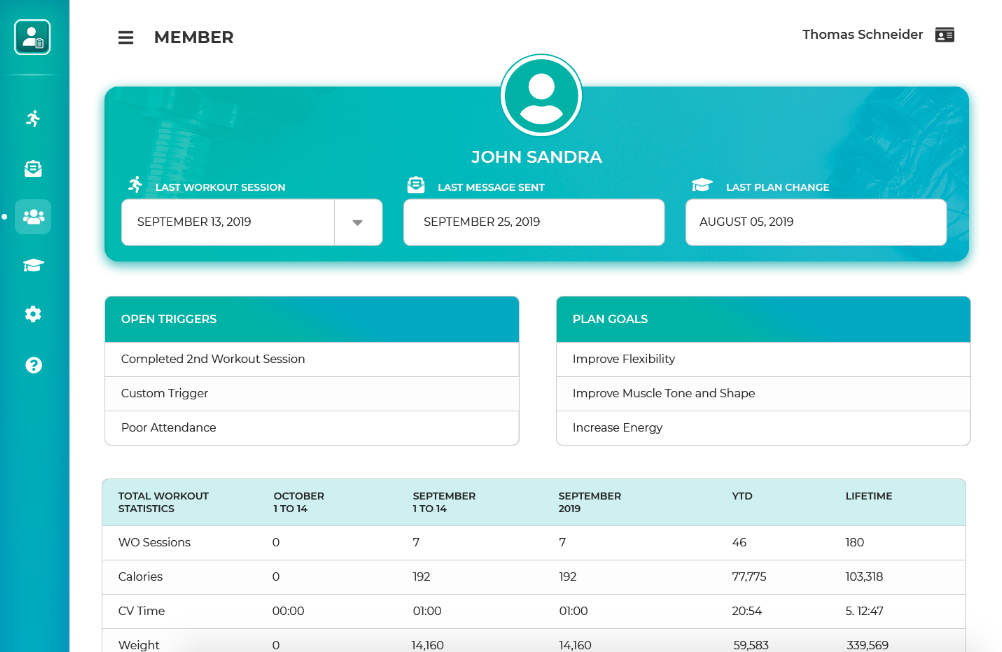Click the ID card icon beside Thomas Schneider

coord(944,35)
